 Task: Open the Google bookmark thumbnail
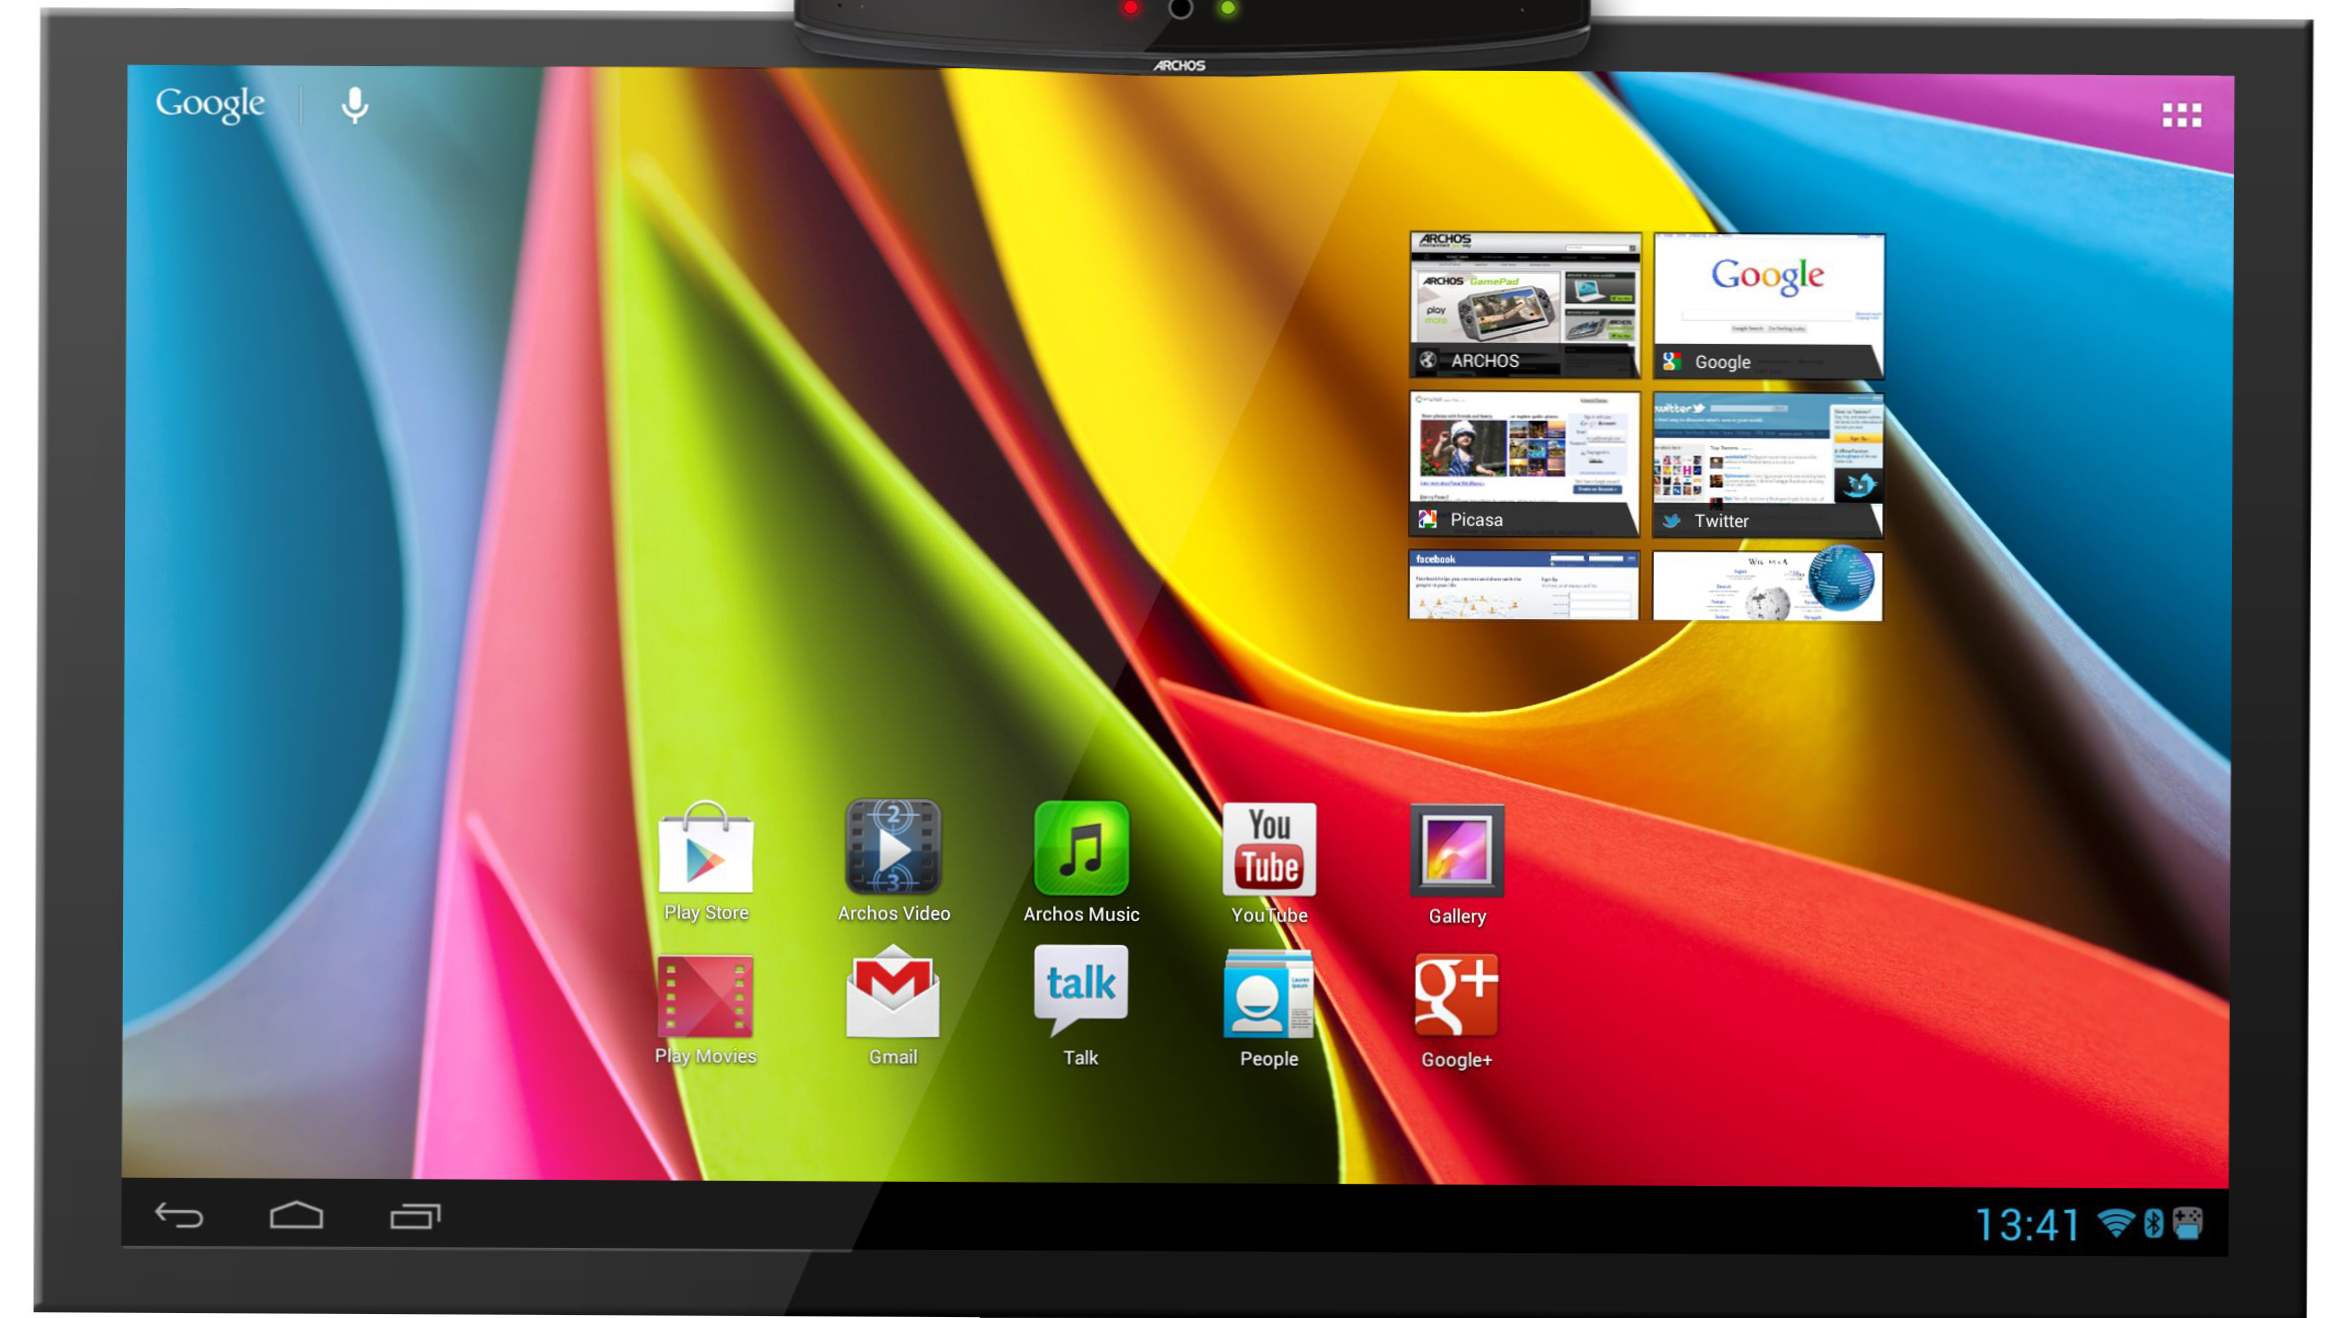[x=1768, y=306]
